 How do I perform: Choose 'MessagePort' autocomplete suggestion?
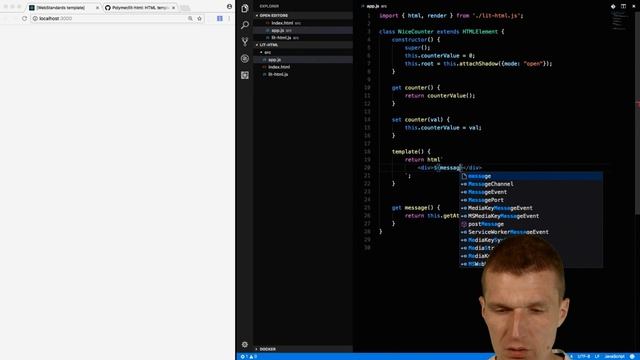(531, 200)
